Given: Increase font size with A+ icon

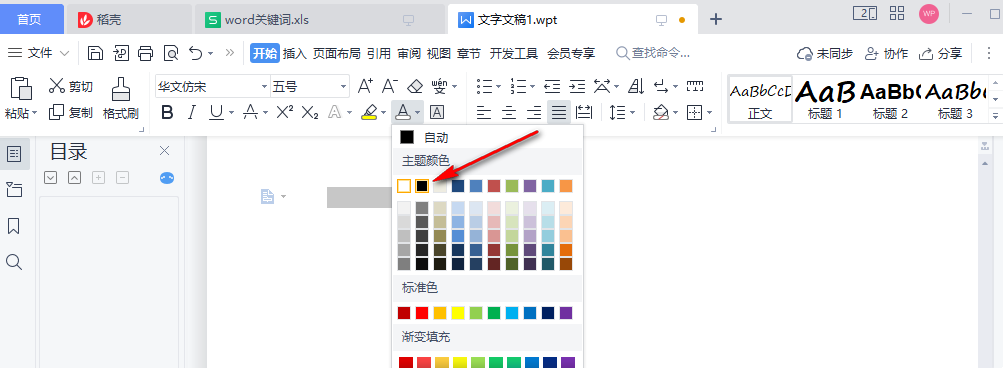Looking at the screenshot, I should point(365,86).
